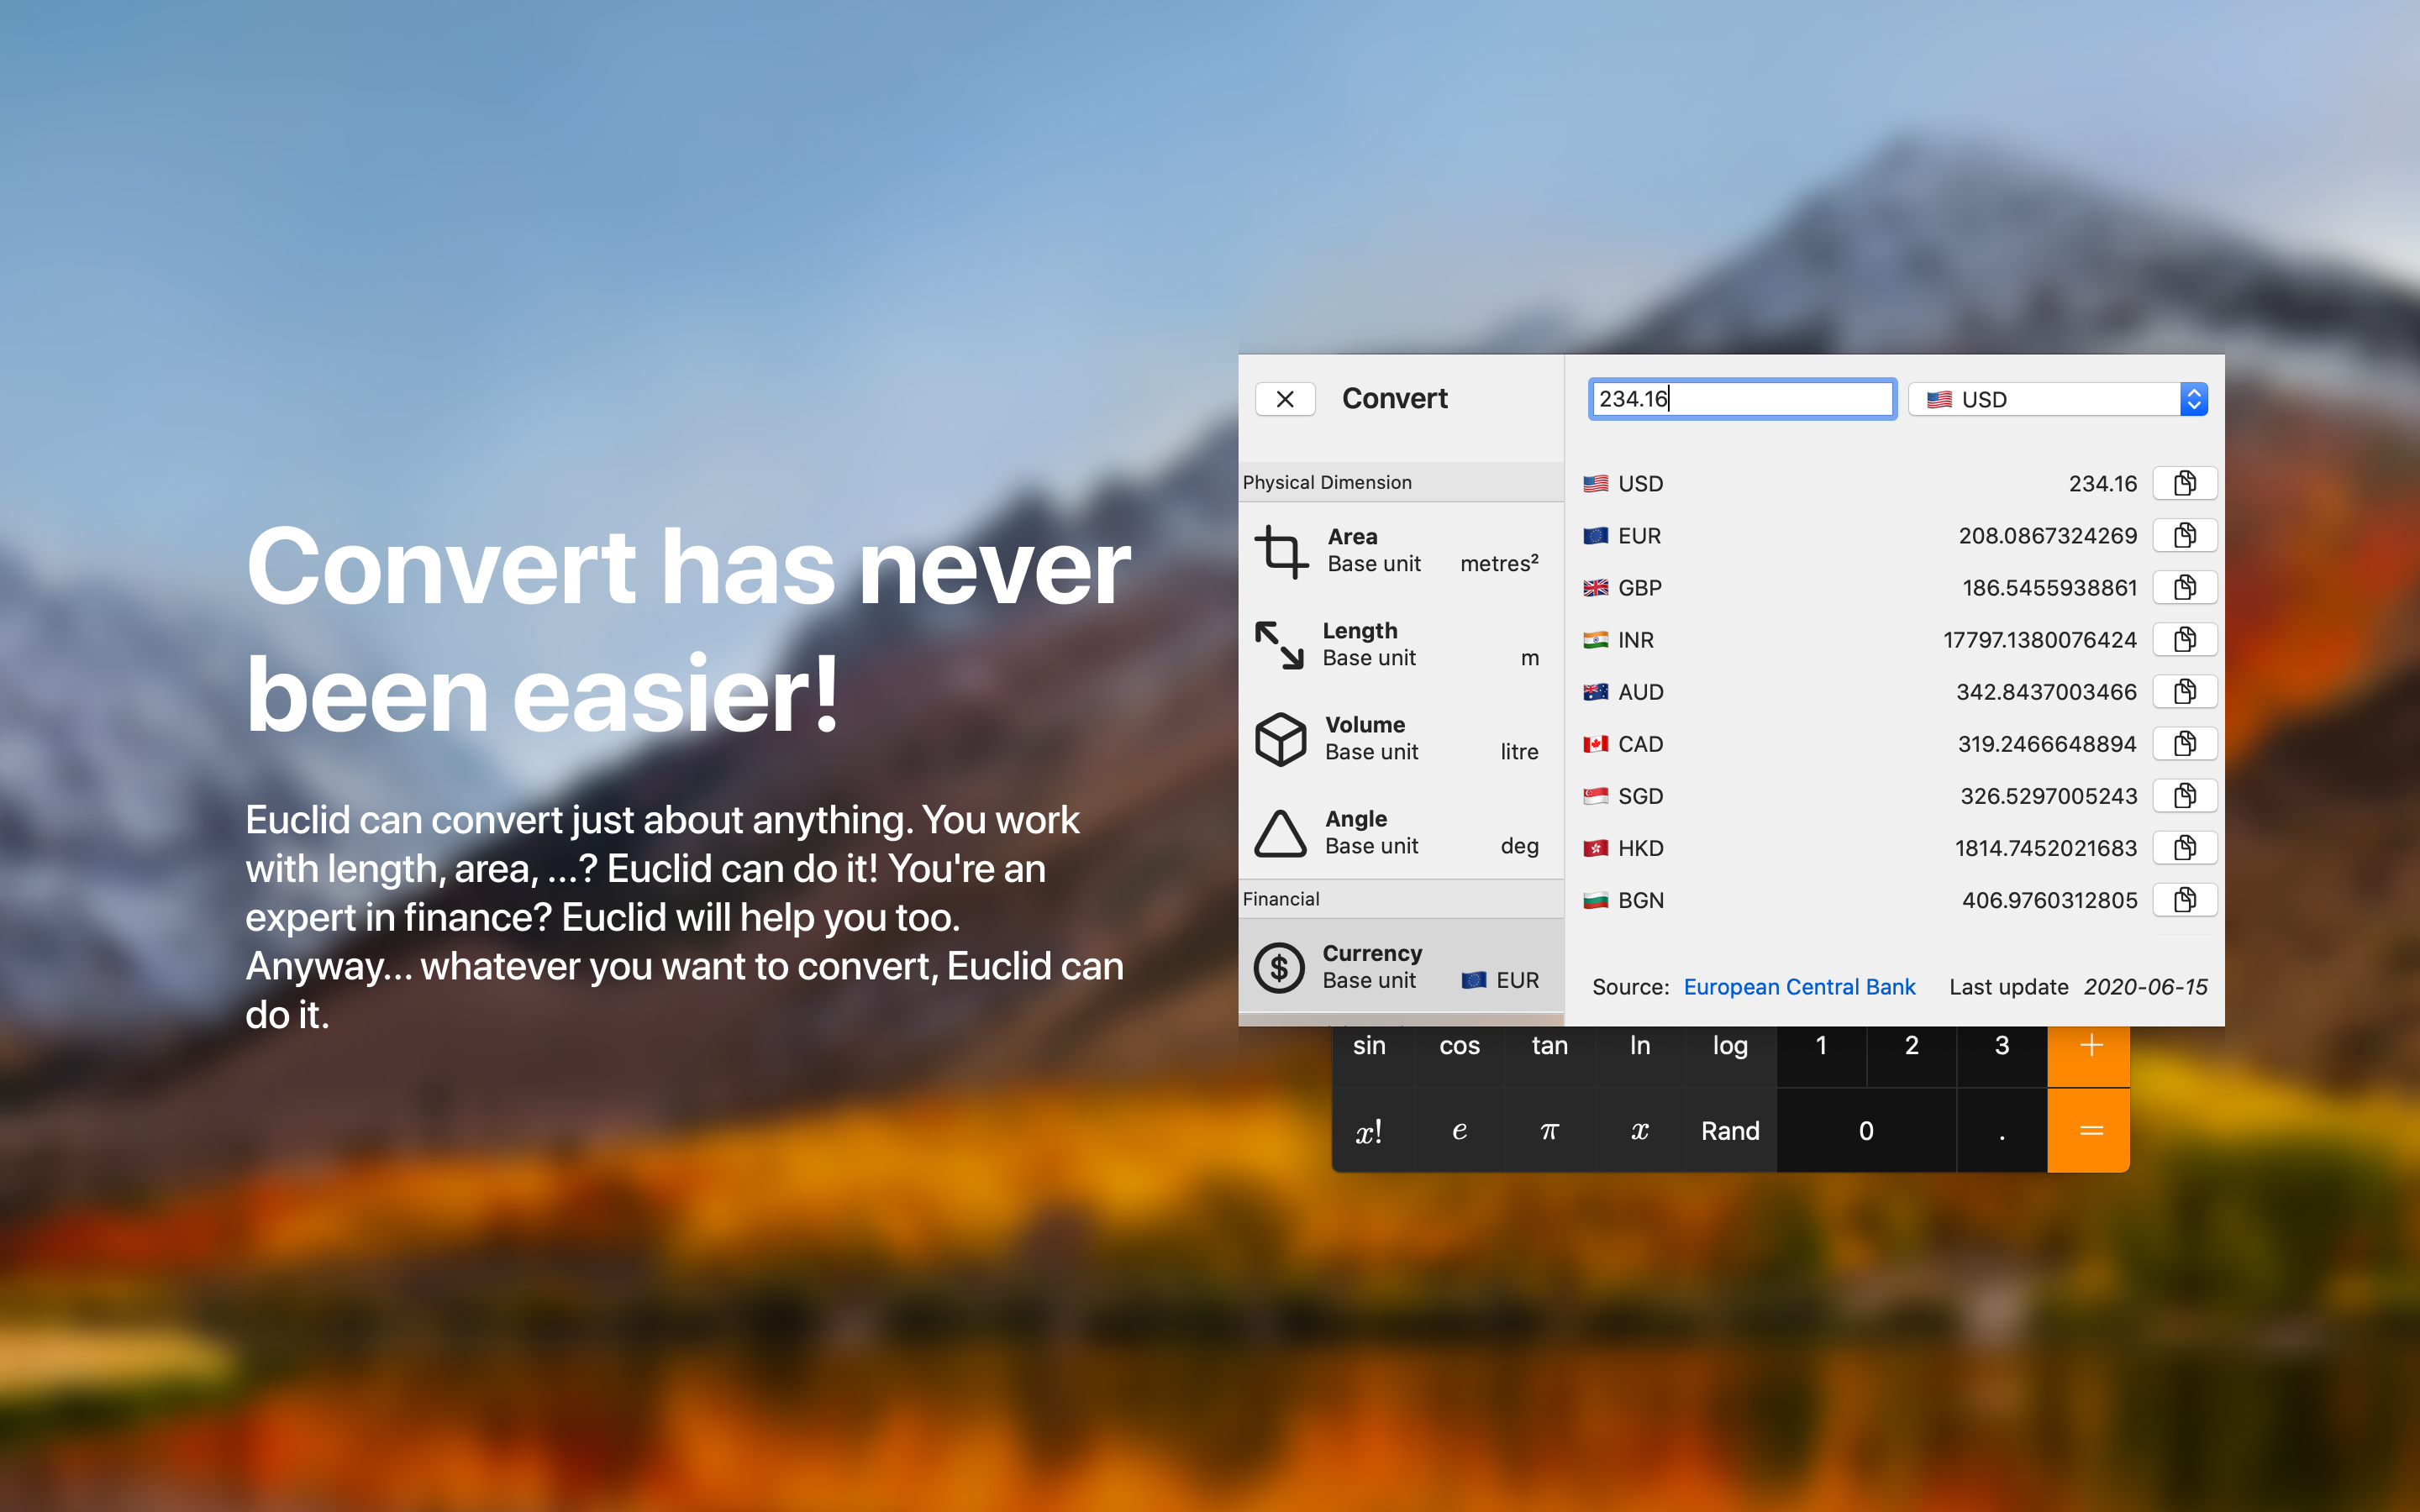Click the amount input field
This screenshot has height=1512, width=2420.
point(1742,399)
